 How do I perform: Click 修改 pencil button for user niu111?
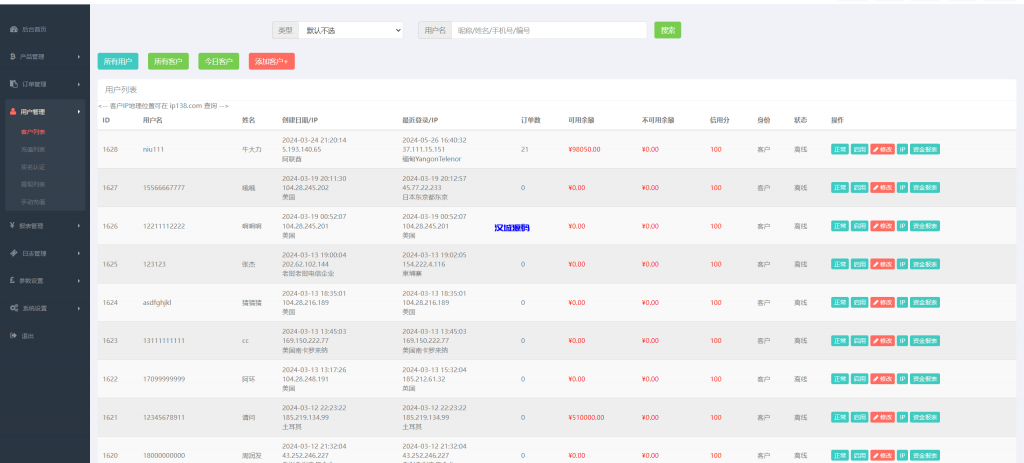pyautogui.click(x=882, y=149)
